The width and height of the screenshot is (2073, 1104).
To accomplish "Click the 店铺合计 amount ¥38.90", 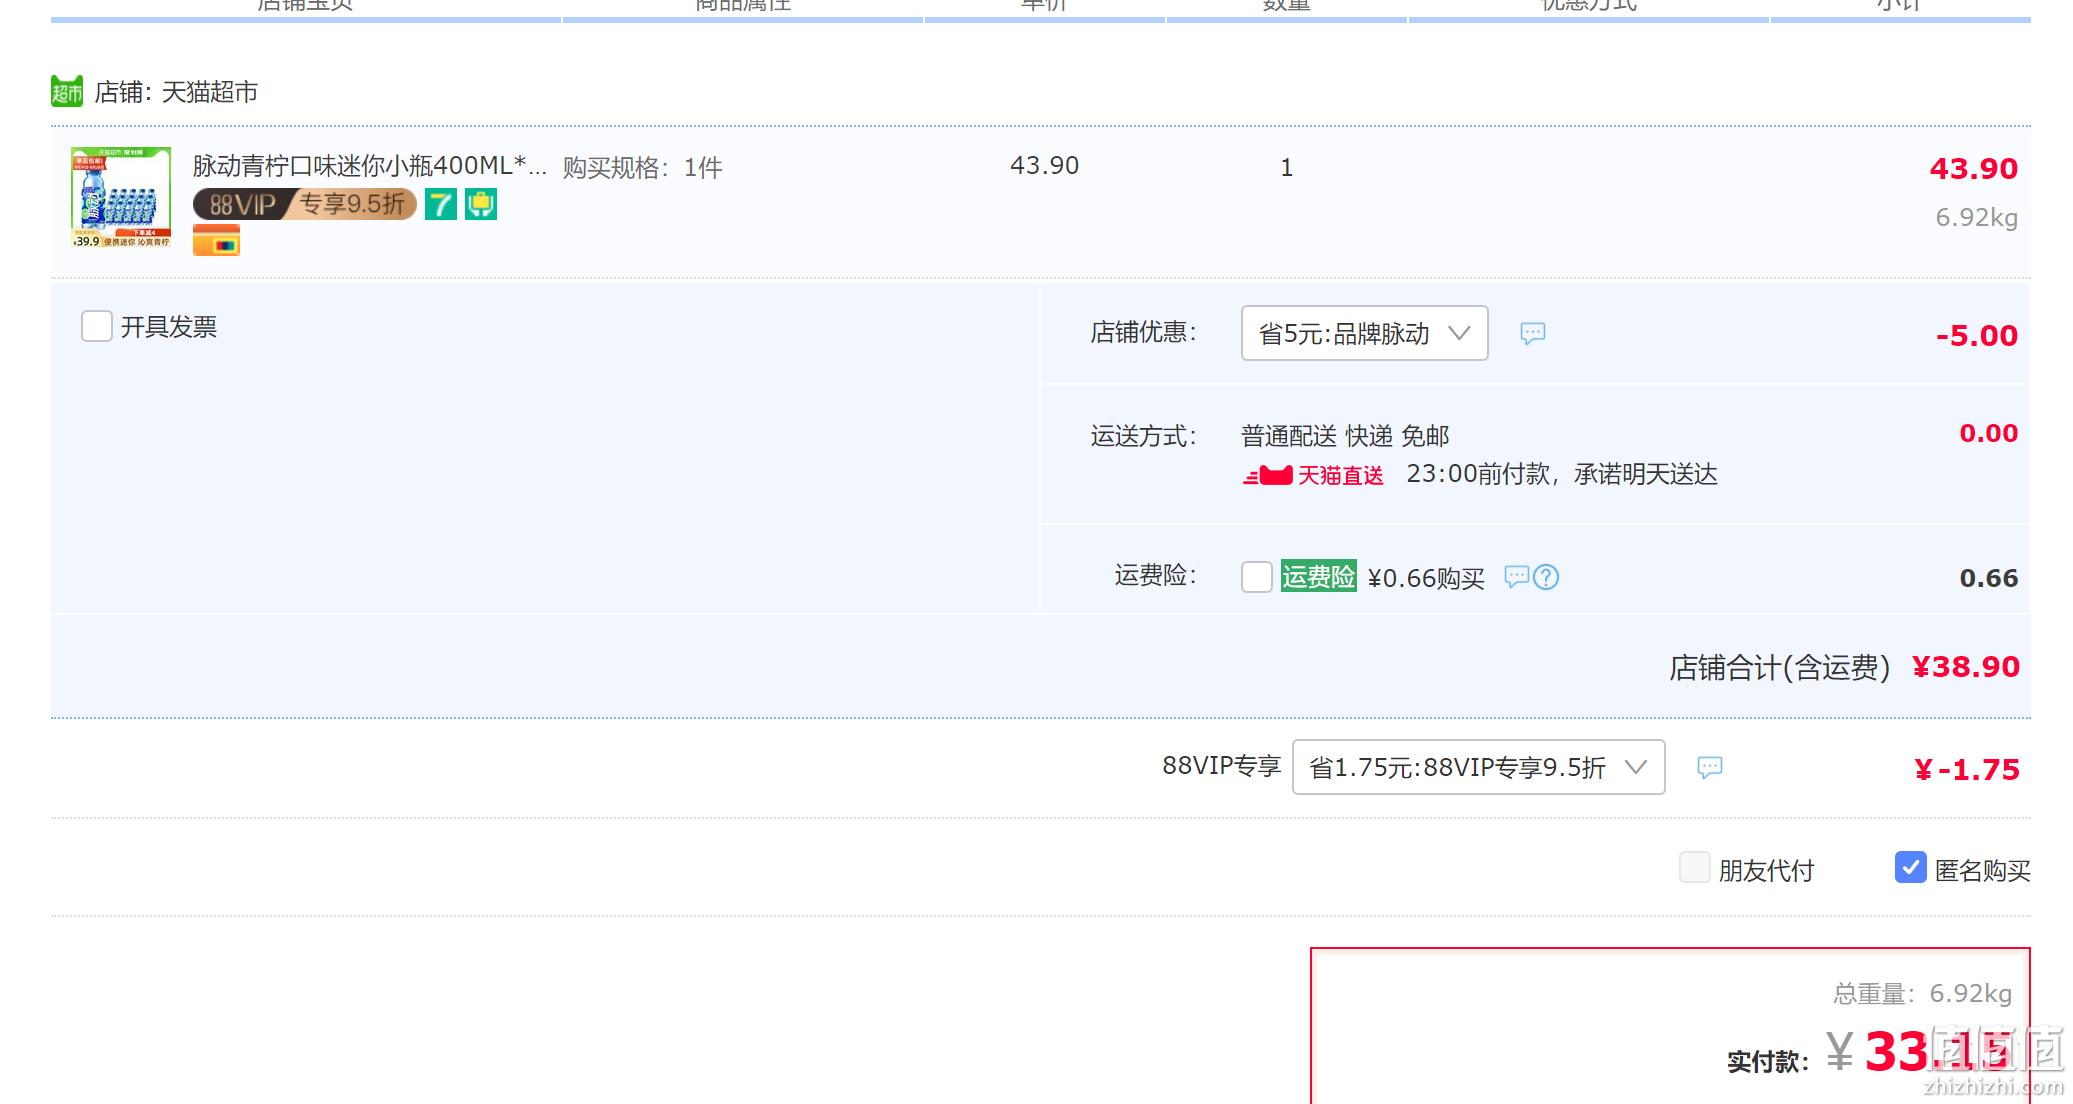I will point(1966,667).
